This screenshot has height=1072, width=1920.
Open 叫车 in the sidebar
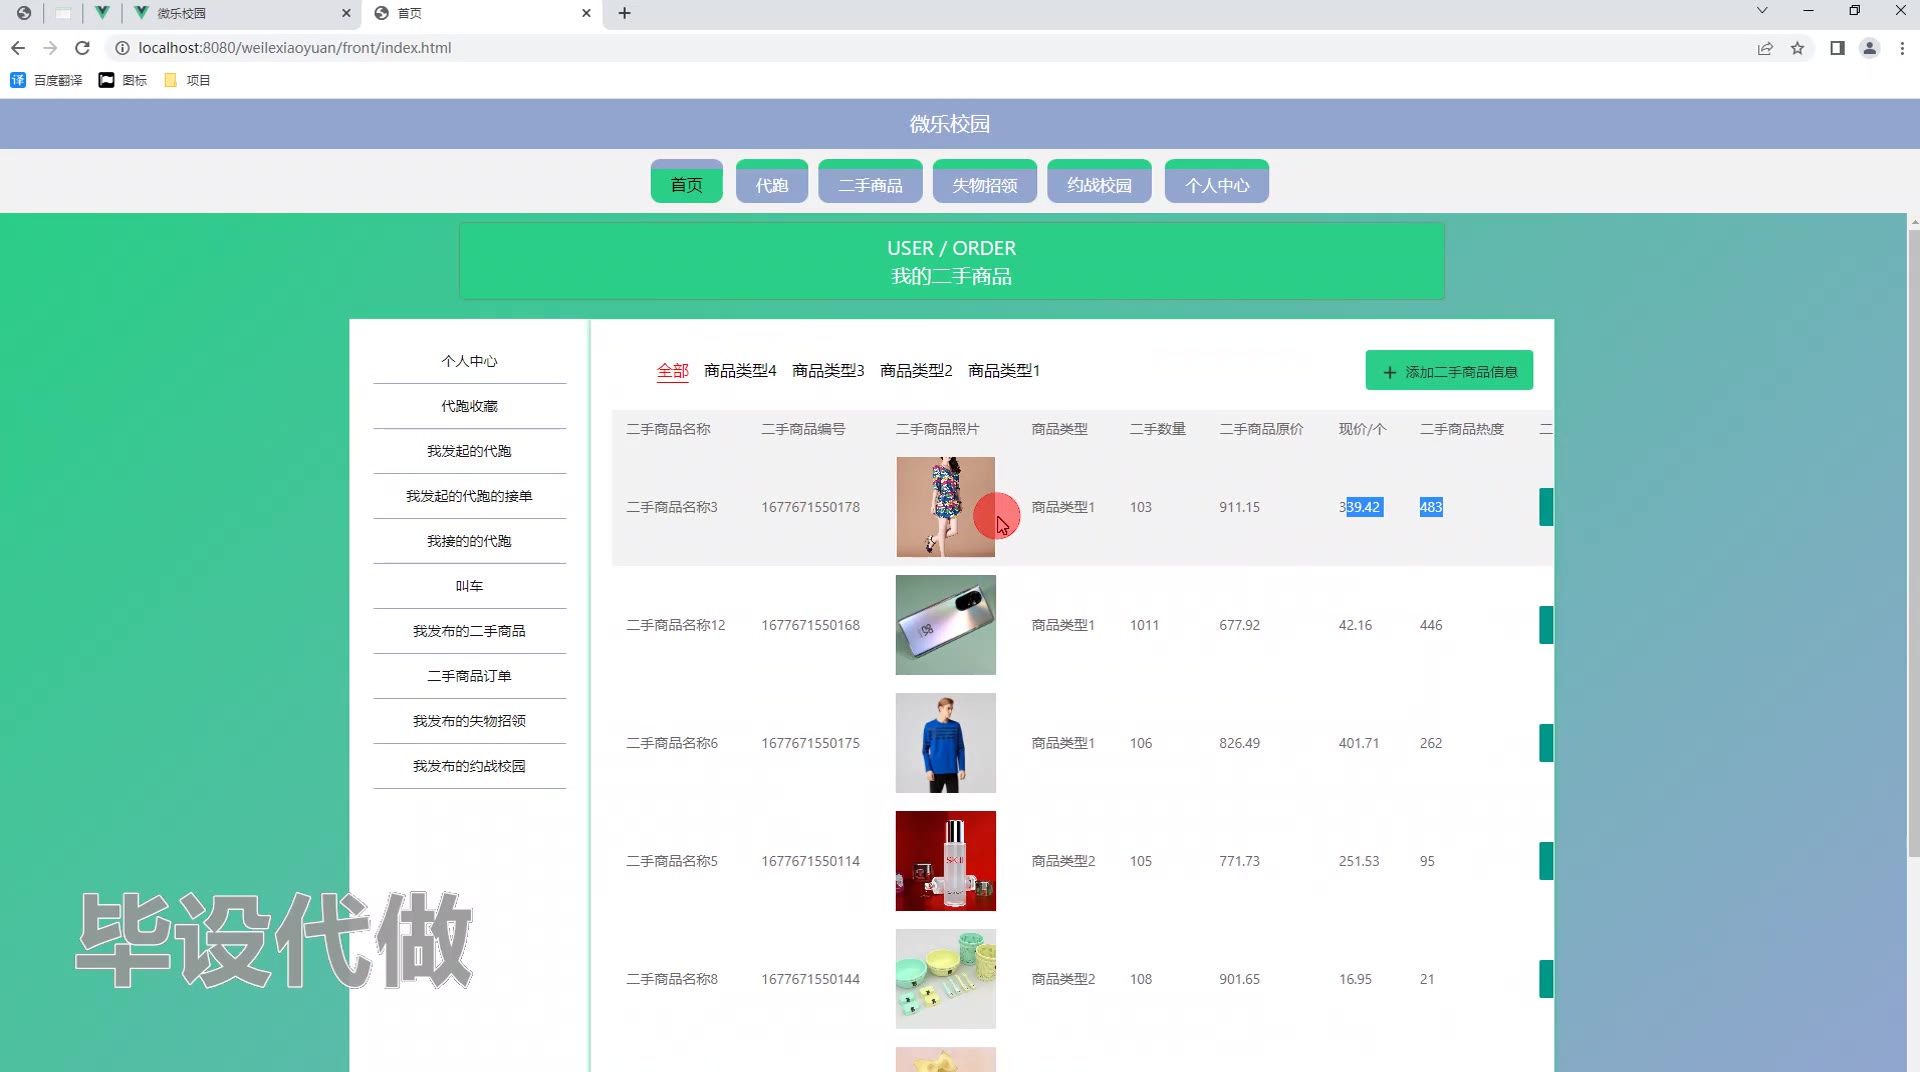click(469, 586)
